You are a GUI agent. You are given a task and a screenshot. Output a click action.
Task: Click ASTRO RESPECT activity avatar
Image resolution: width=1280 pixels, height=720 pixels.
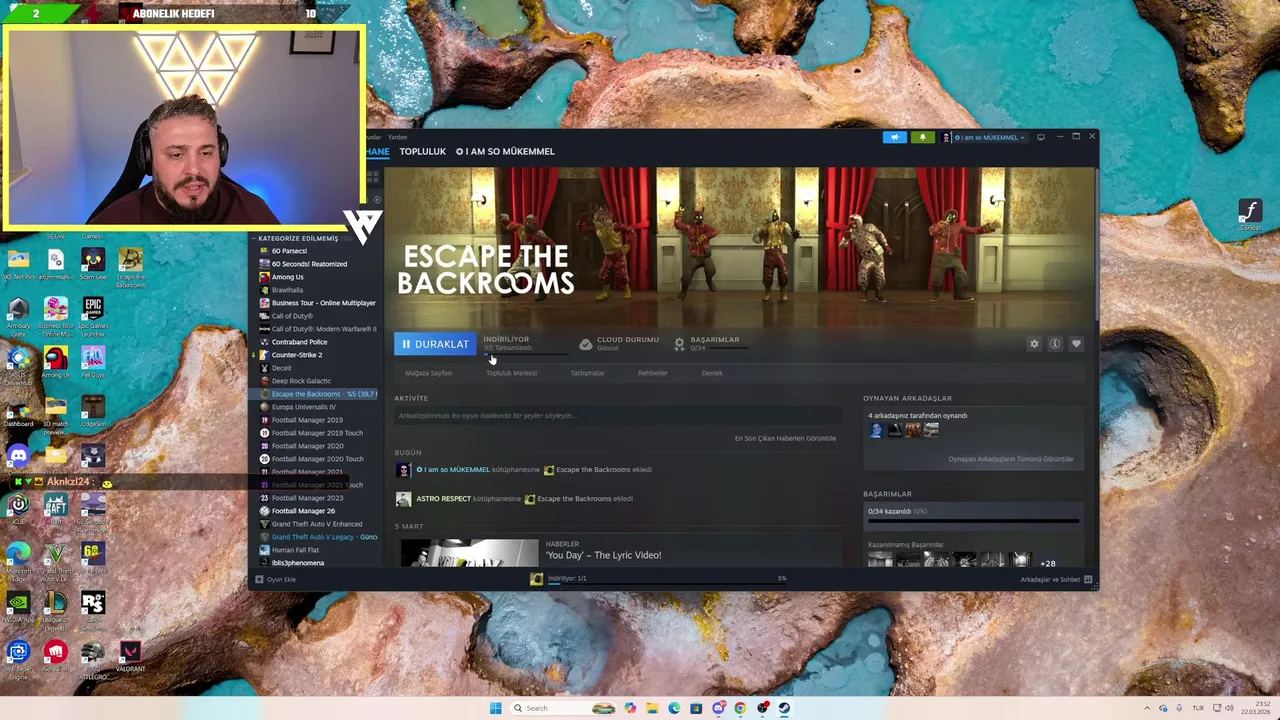[403, 499]
